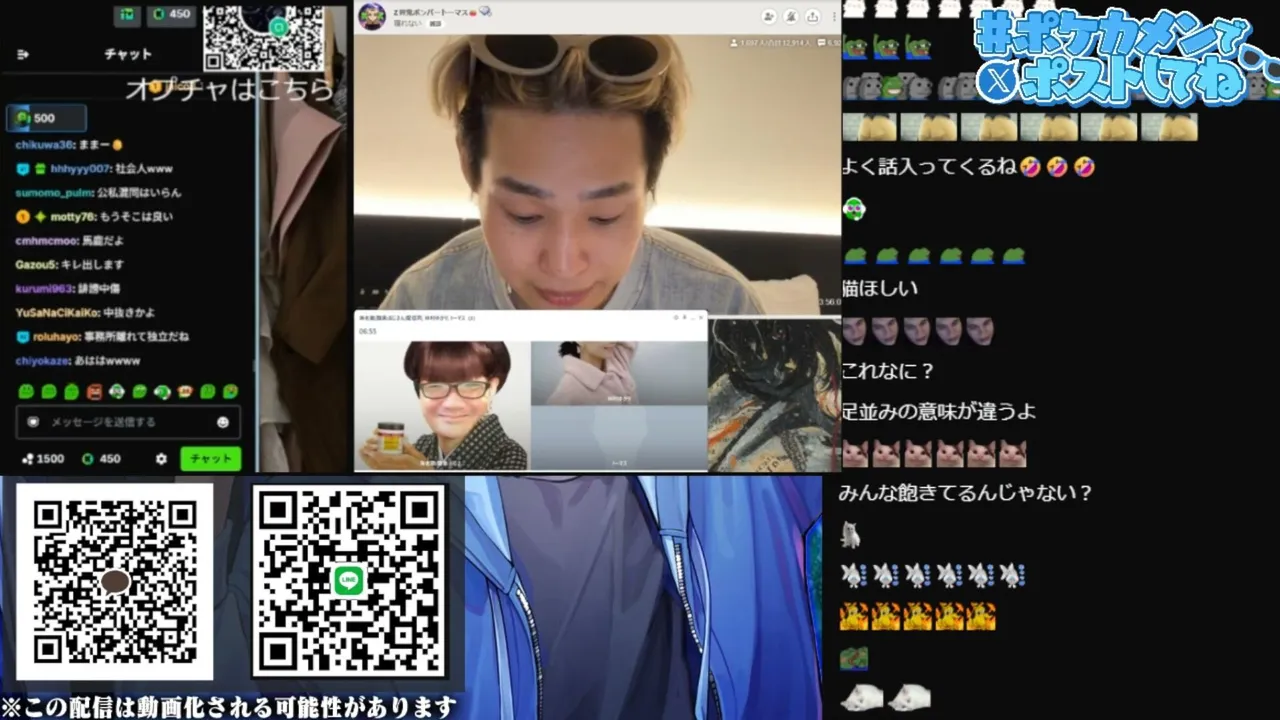Open the 450 points counter above the chat header

pyautogui.click(x=171, y=15)
